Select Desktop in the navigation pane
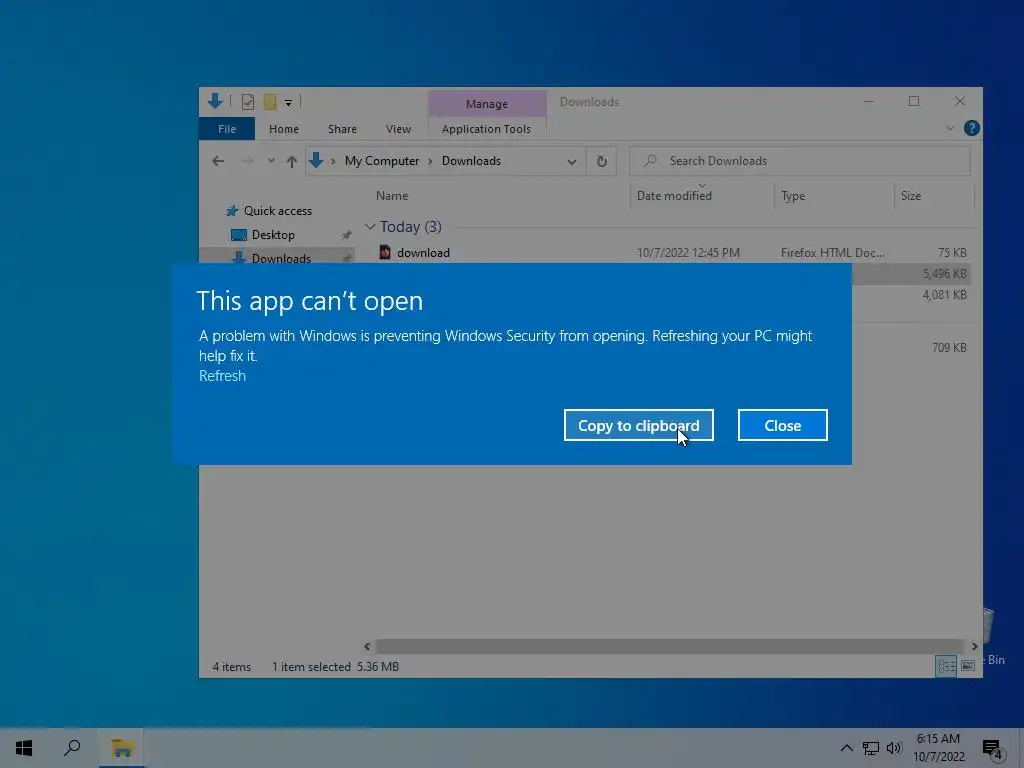Viewport: 1024px width, 768px height. coord(273,234)
